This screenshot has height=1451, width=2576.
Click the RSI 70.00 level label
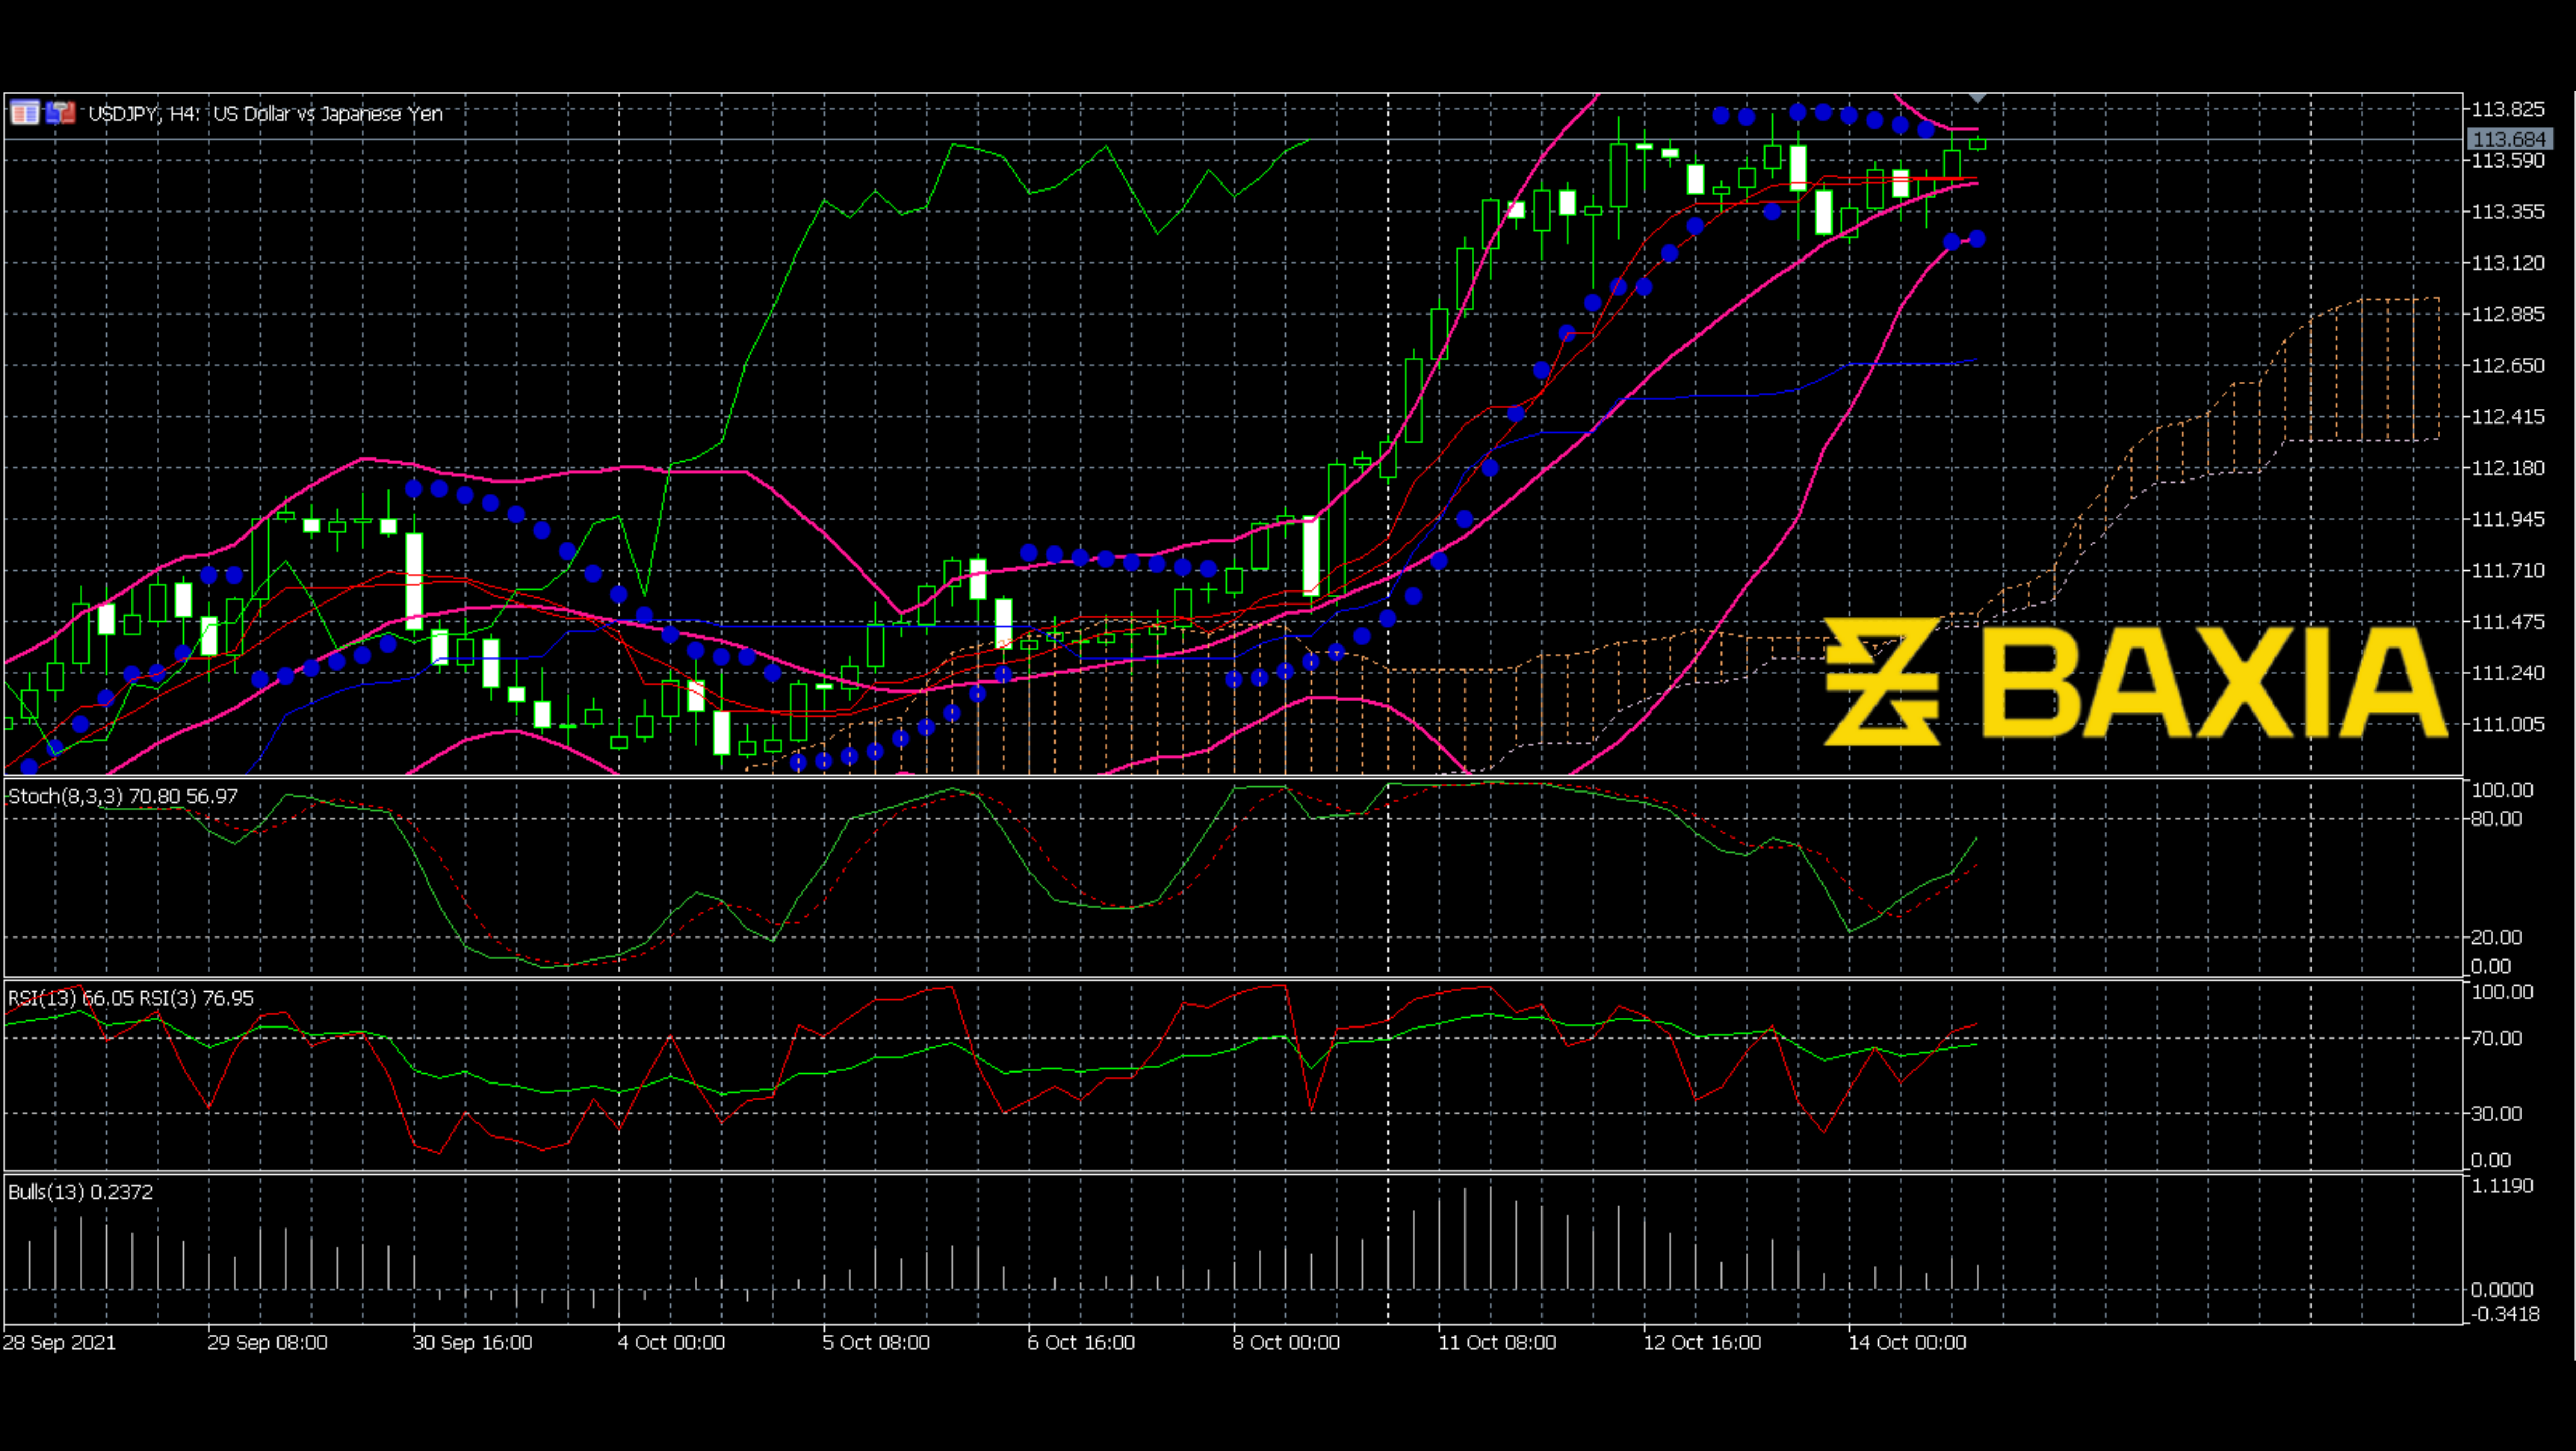point(2497,1039)
